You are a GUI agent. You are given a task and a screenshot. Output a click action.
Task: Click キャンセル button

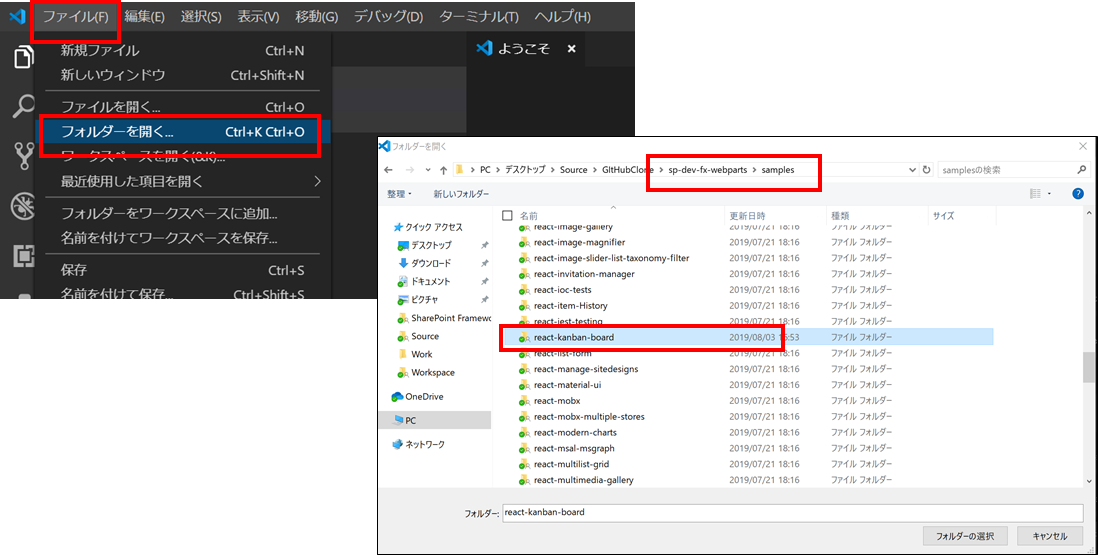click(x=1050, y=536)
